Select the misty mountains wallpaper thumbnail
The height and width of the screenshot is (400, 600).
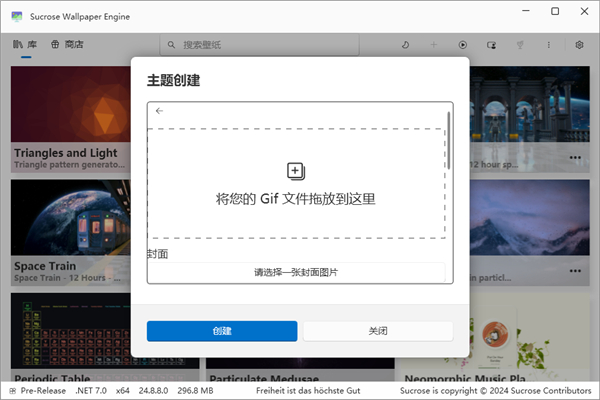[530, 217]
